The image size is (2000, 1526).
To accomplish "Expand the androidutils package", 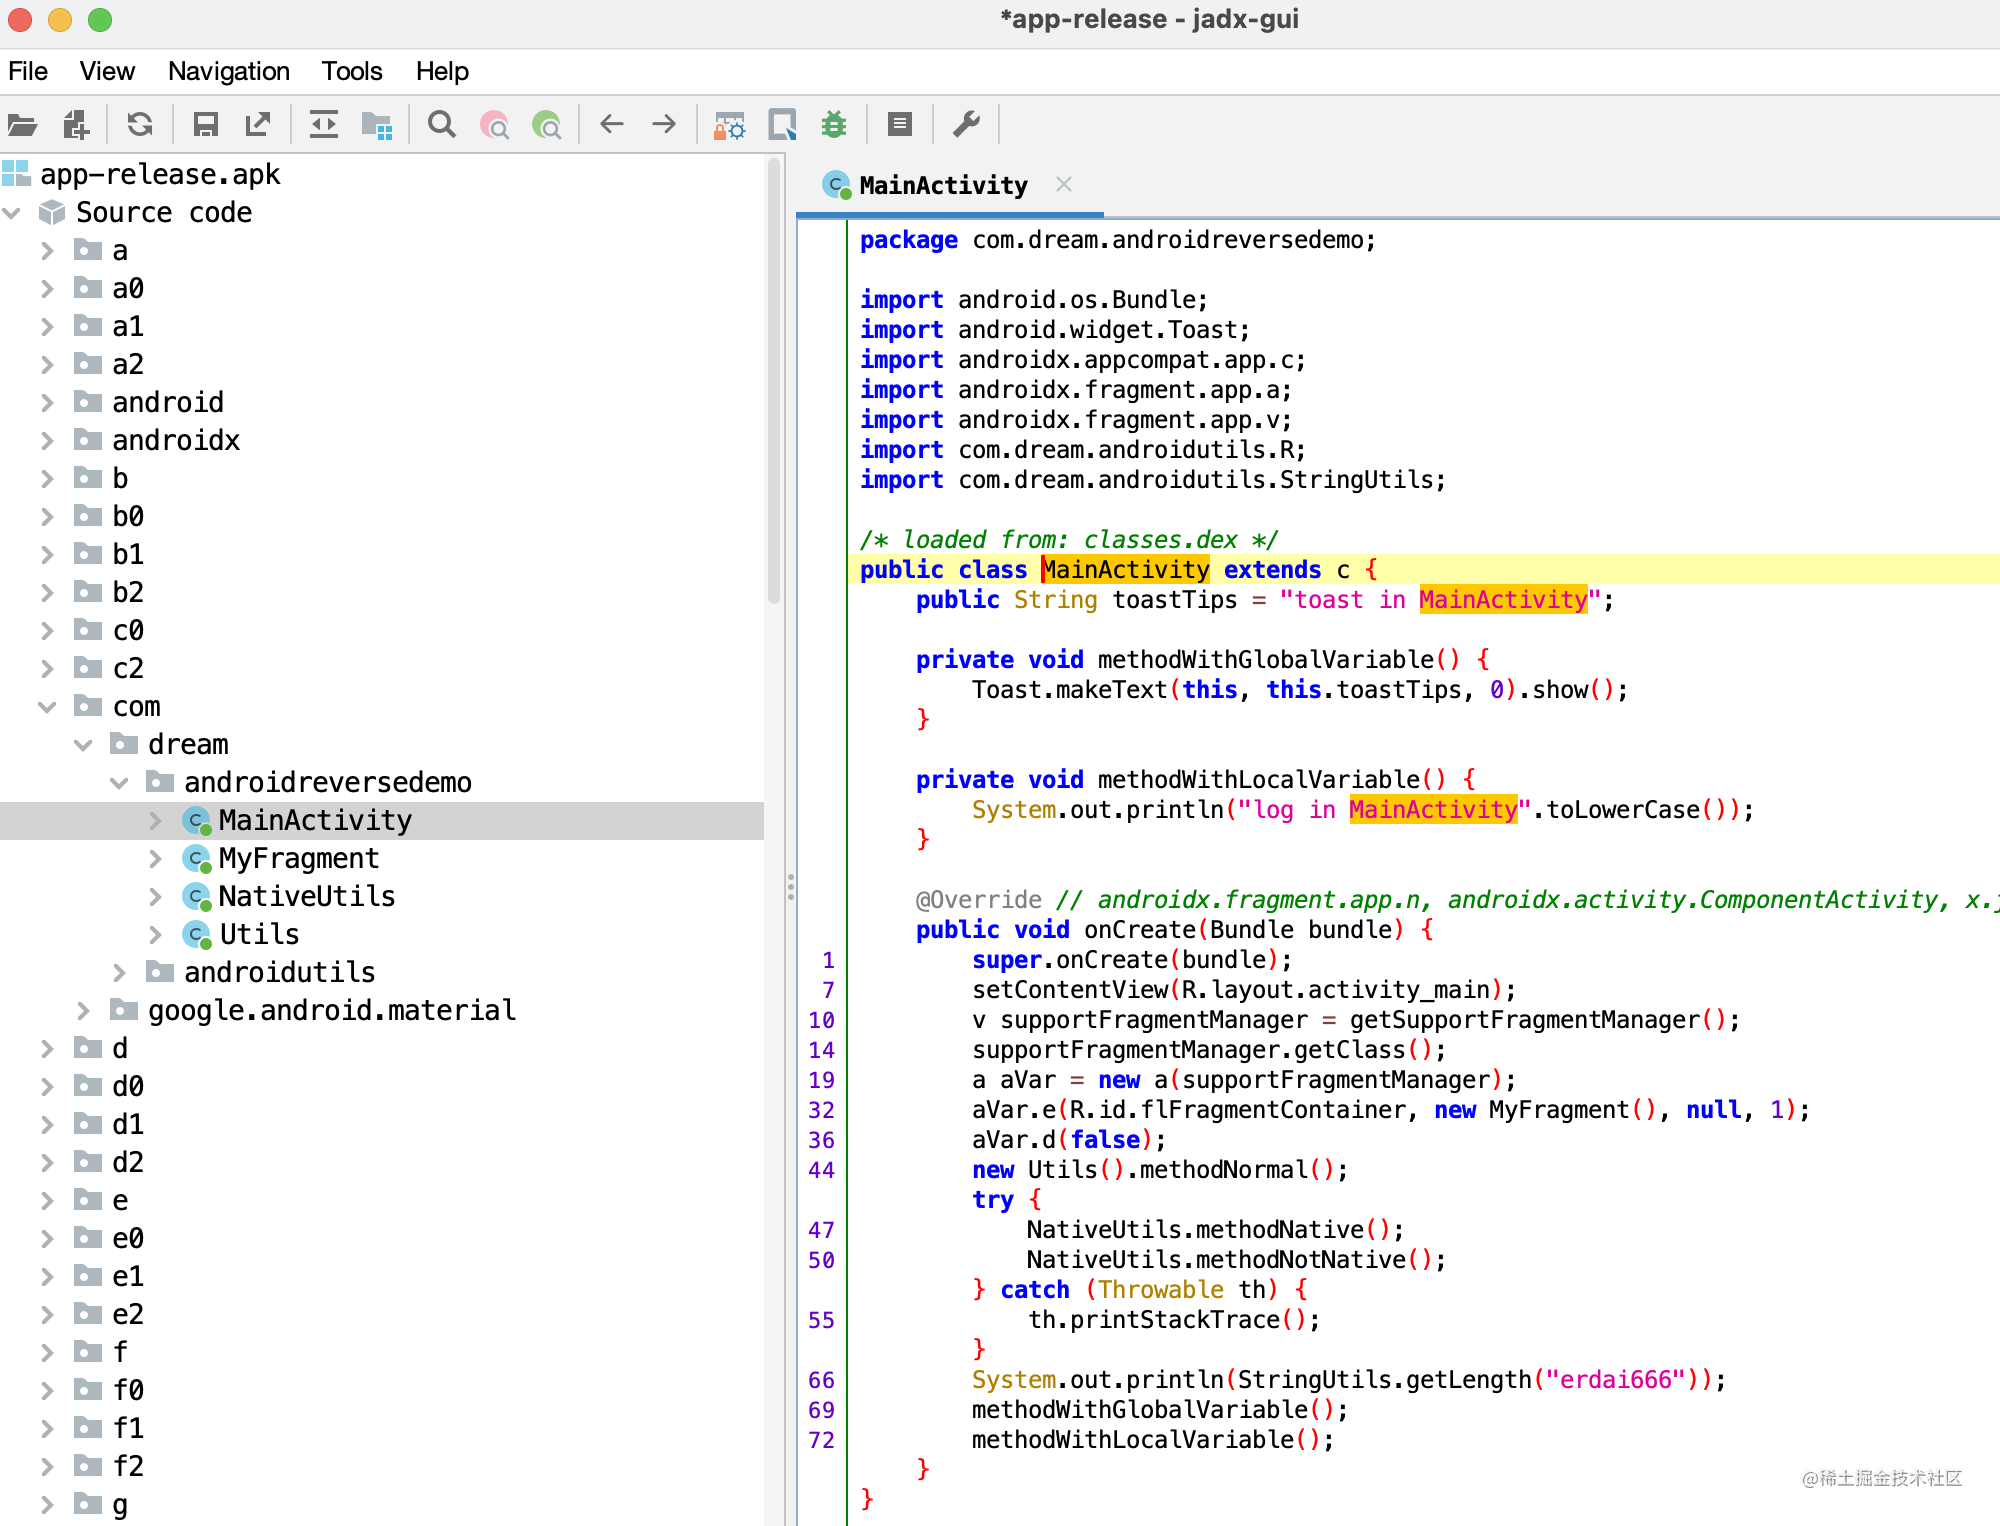I will pos(119,973).
